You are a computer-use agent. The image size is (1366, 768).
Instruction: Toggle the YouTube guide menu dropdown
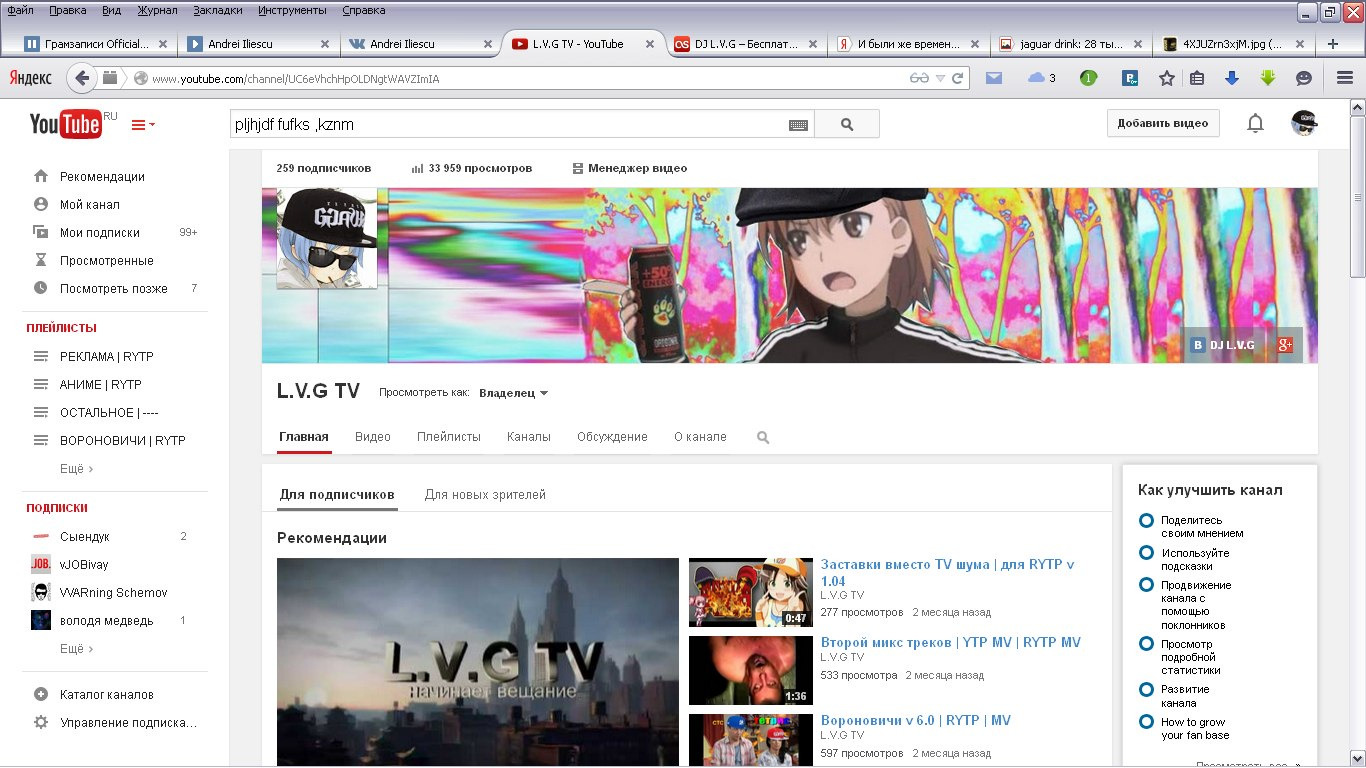click(x=143, y=125)
